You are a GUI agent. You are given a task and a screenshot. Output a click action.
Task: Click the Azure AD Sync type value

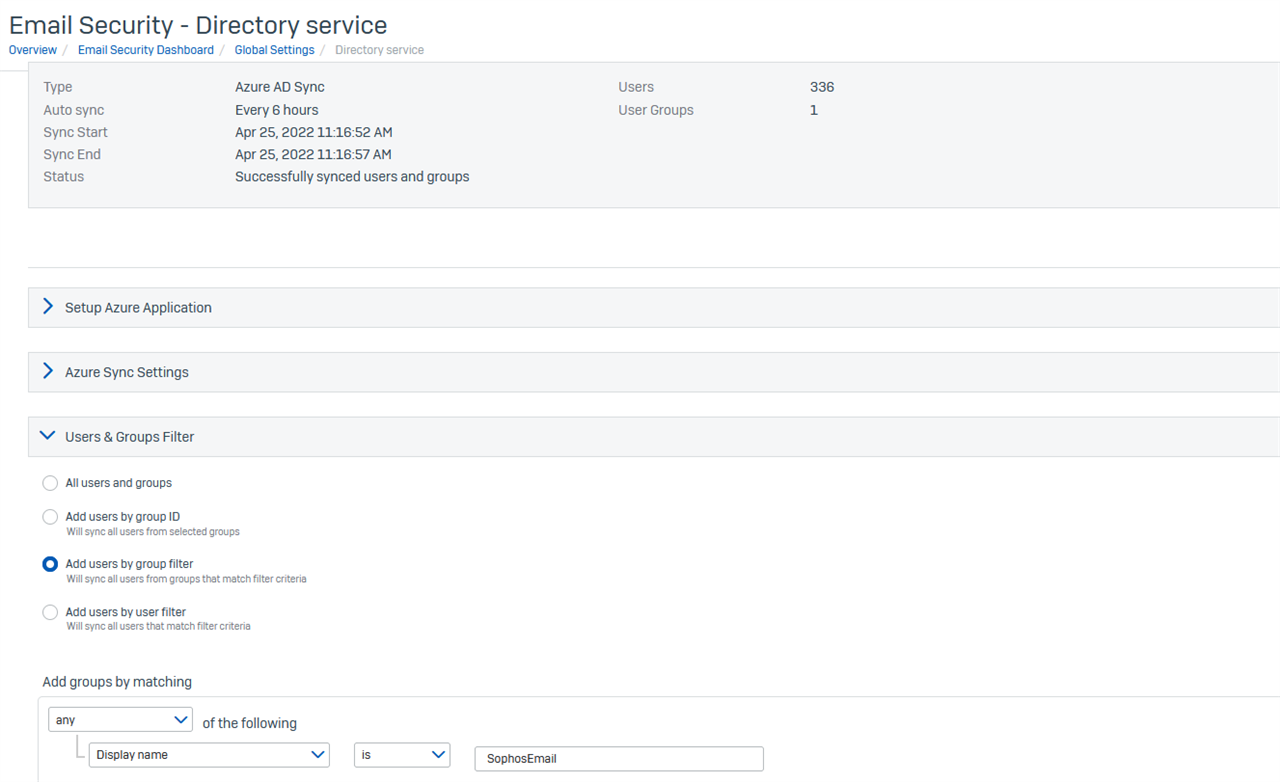(x=280, y=87)
